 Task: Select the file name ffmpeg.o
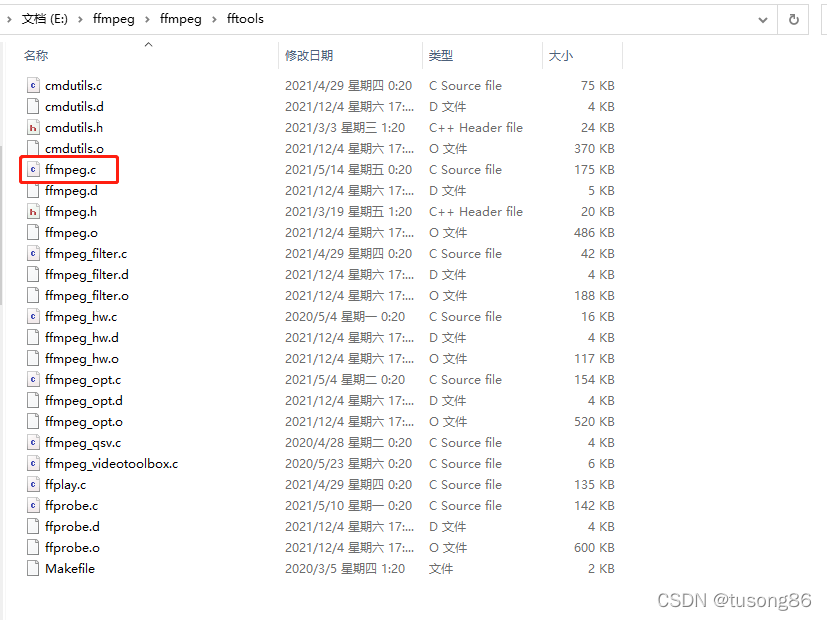71,232
